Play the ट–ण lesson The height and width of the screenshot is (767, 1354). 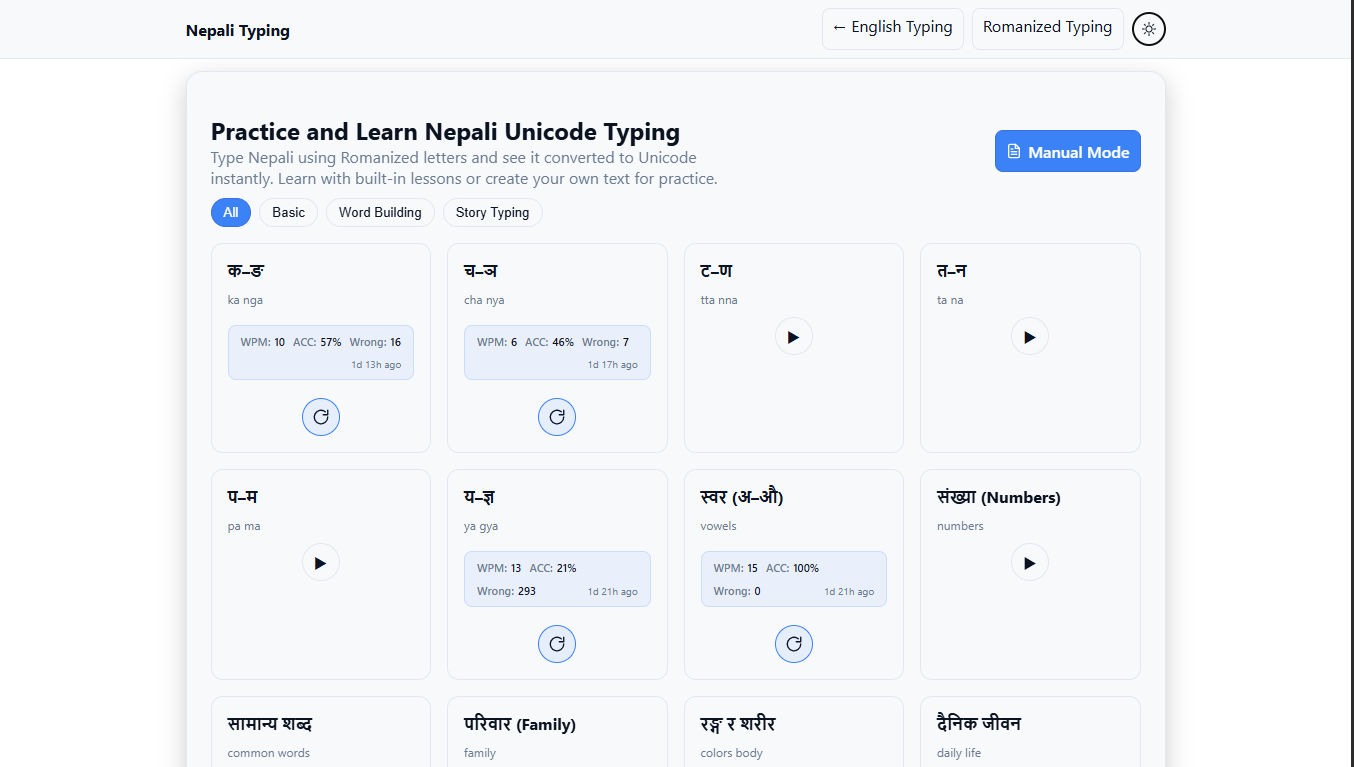pos(793,336)
